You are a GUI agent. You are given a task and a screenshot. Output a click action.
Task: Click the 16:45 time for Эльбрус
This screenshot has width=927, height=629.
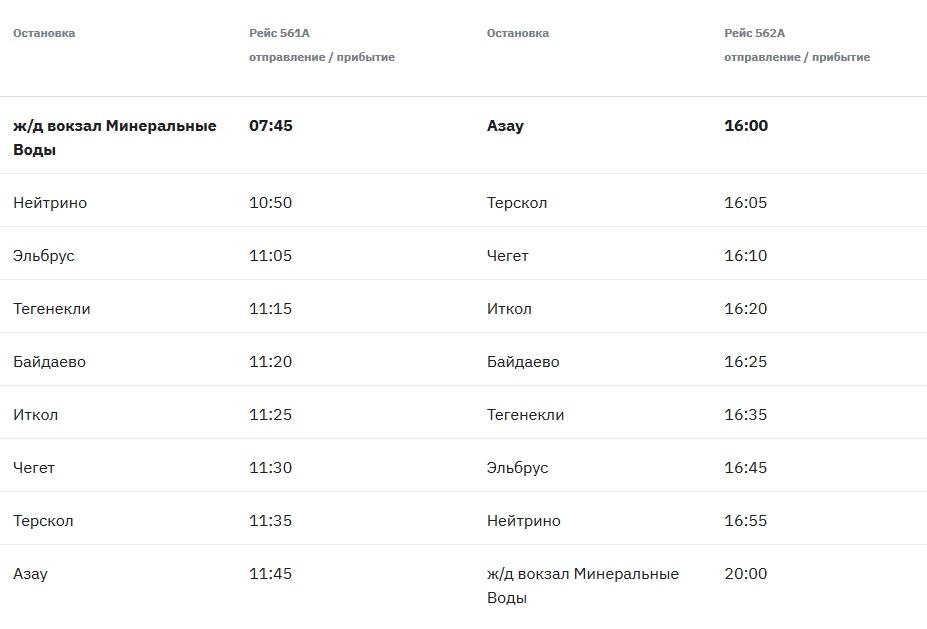[746, 468]
